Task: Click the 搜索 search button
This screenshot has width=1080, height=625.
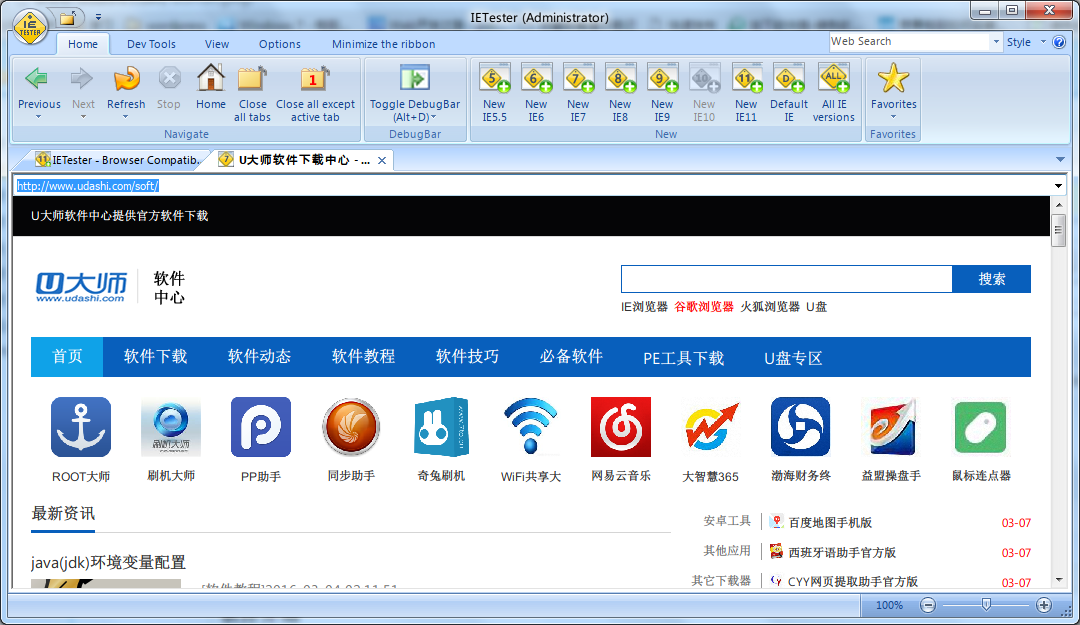Action: 990,279
